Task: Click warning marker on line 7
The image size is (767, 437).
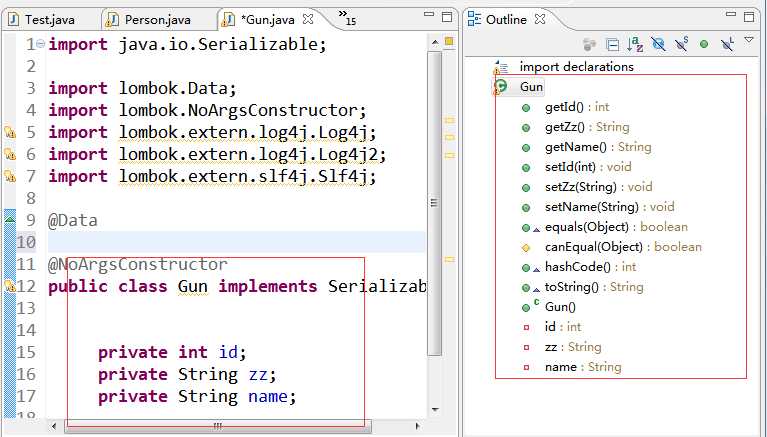Action: (10, 176)
